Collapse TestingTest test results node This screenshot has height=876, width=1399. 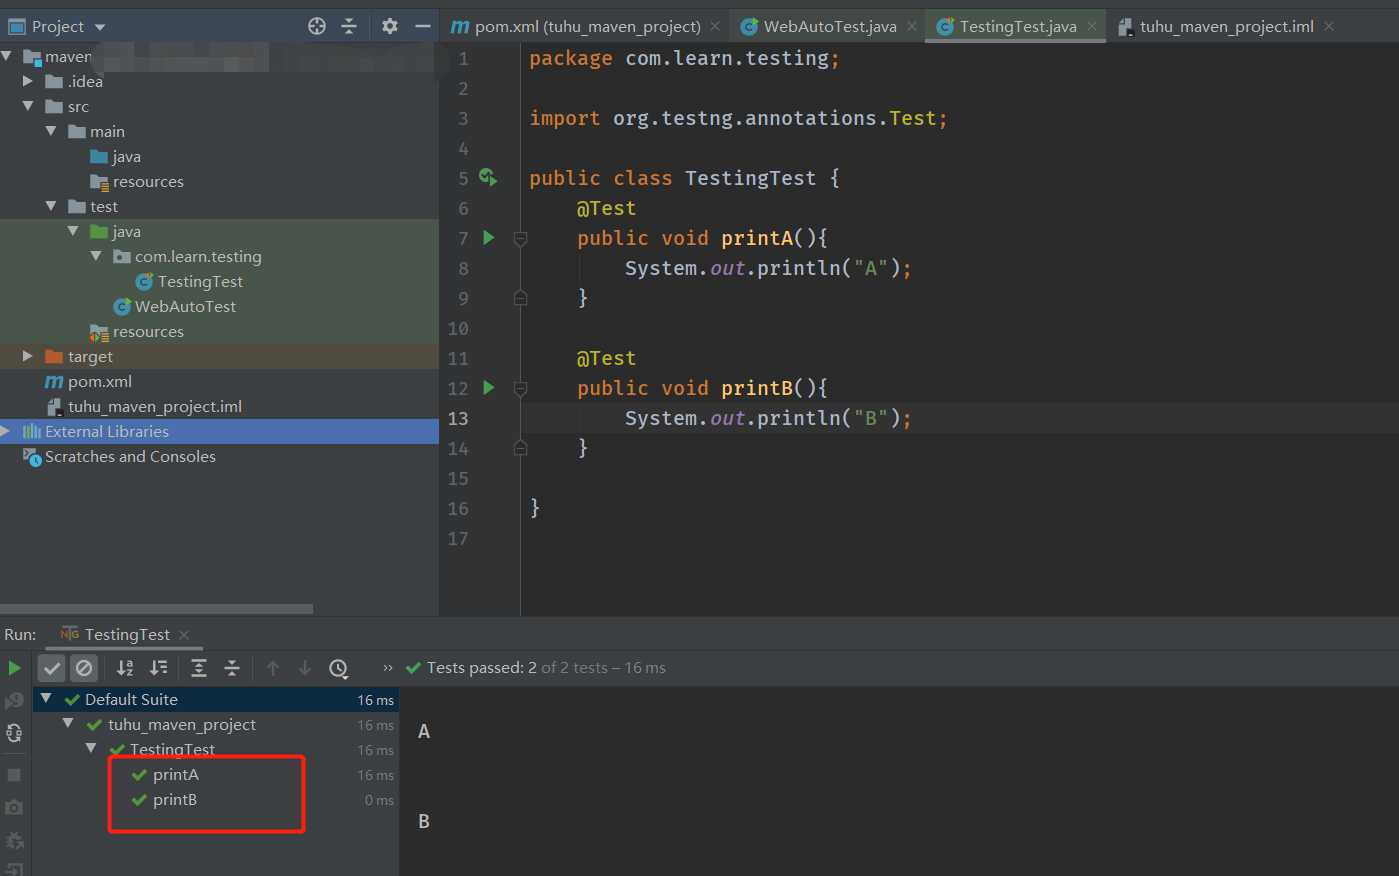click(x=91, y=748)
